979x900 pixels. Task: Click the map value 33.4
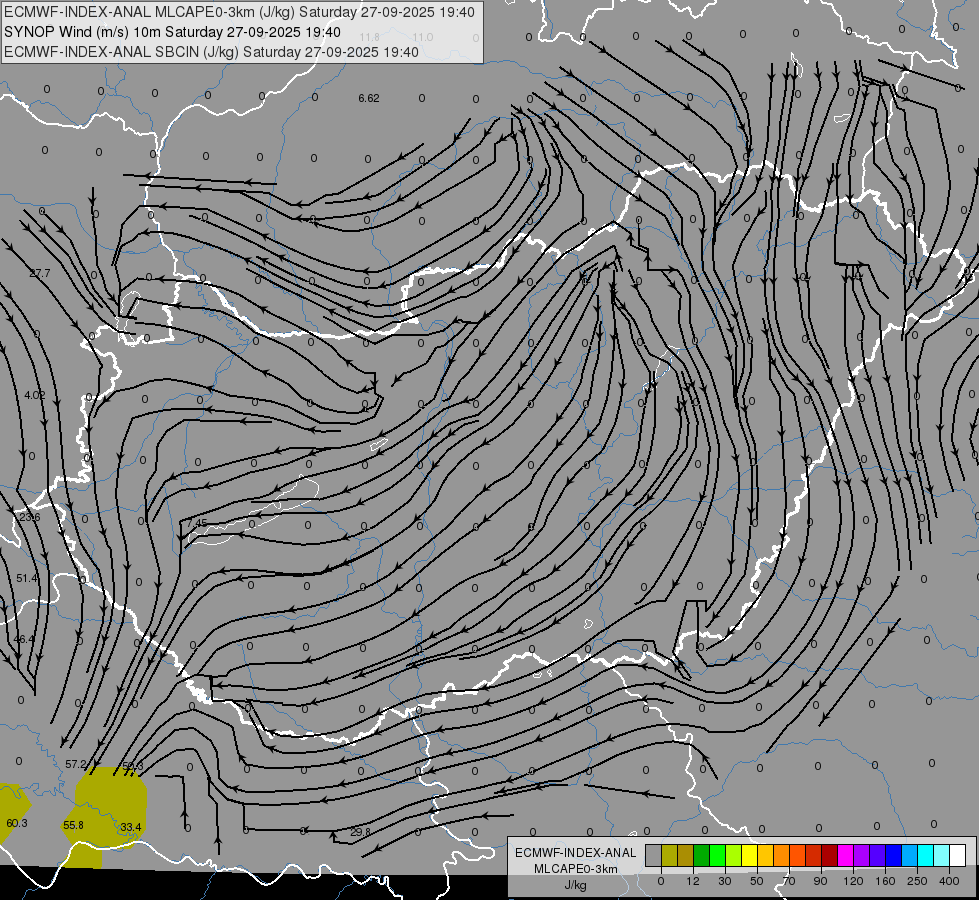coord(131,827)
